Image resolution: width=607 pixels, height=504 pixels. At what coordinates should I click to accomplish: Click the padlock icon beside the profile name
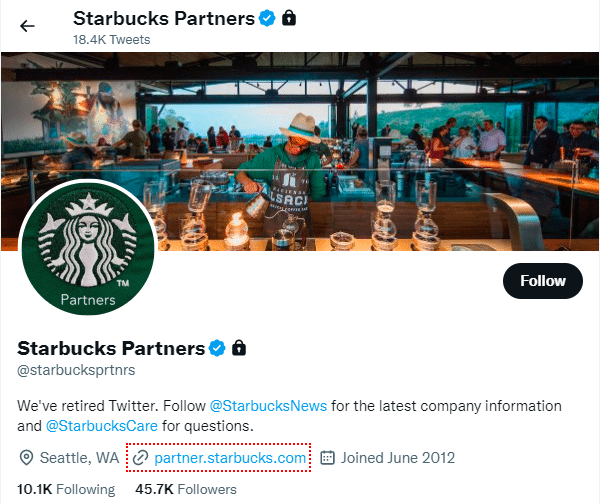tap(239, 348)
